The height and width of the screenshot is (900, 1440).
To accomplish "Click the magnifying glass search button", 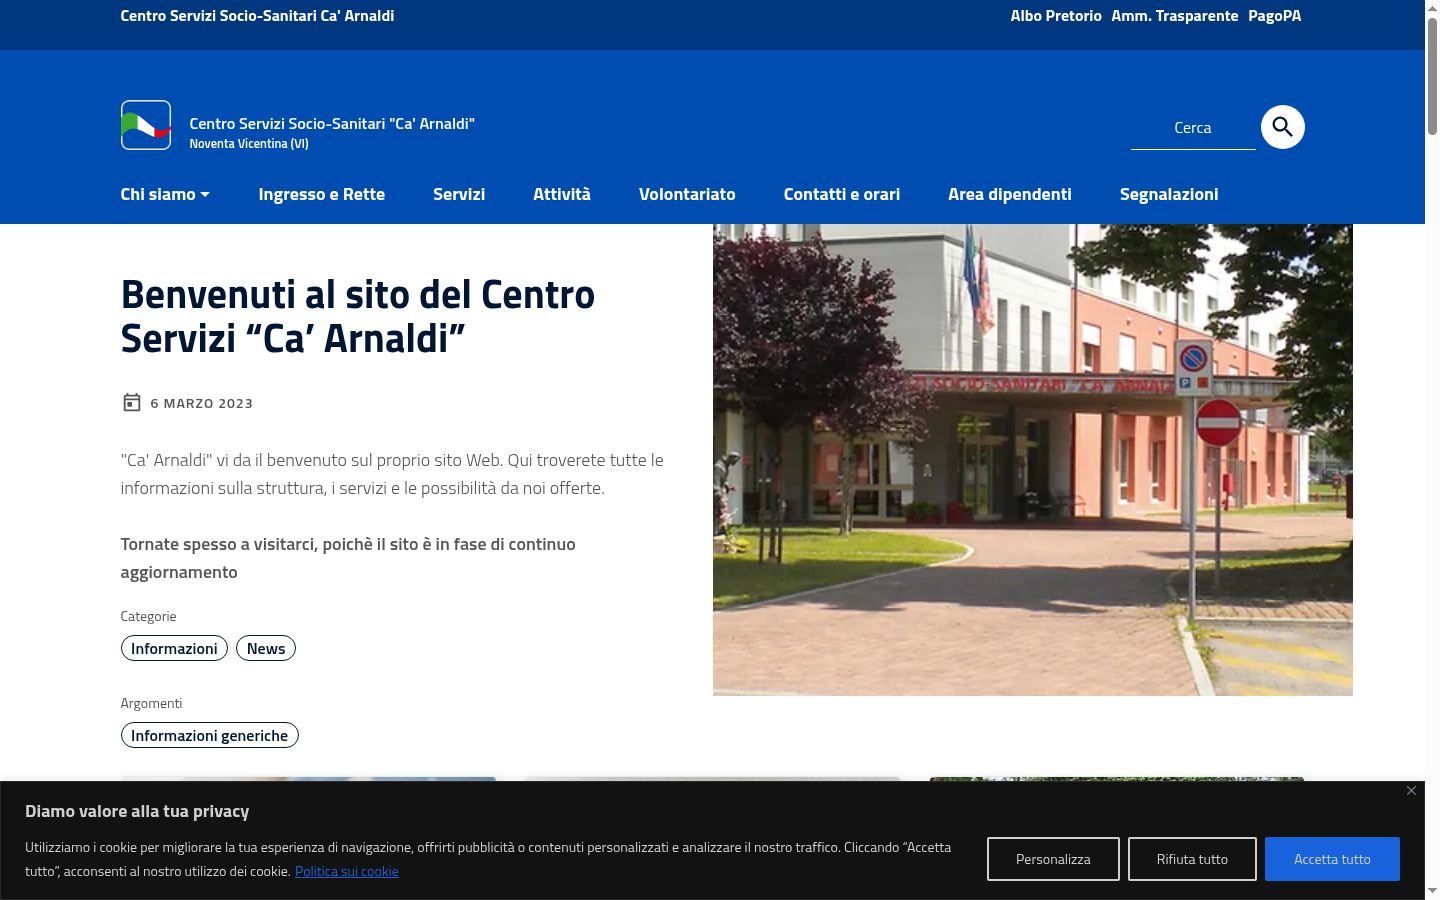I will 1283,127.
